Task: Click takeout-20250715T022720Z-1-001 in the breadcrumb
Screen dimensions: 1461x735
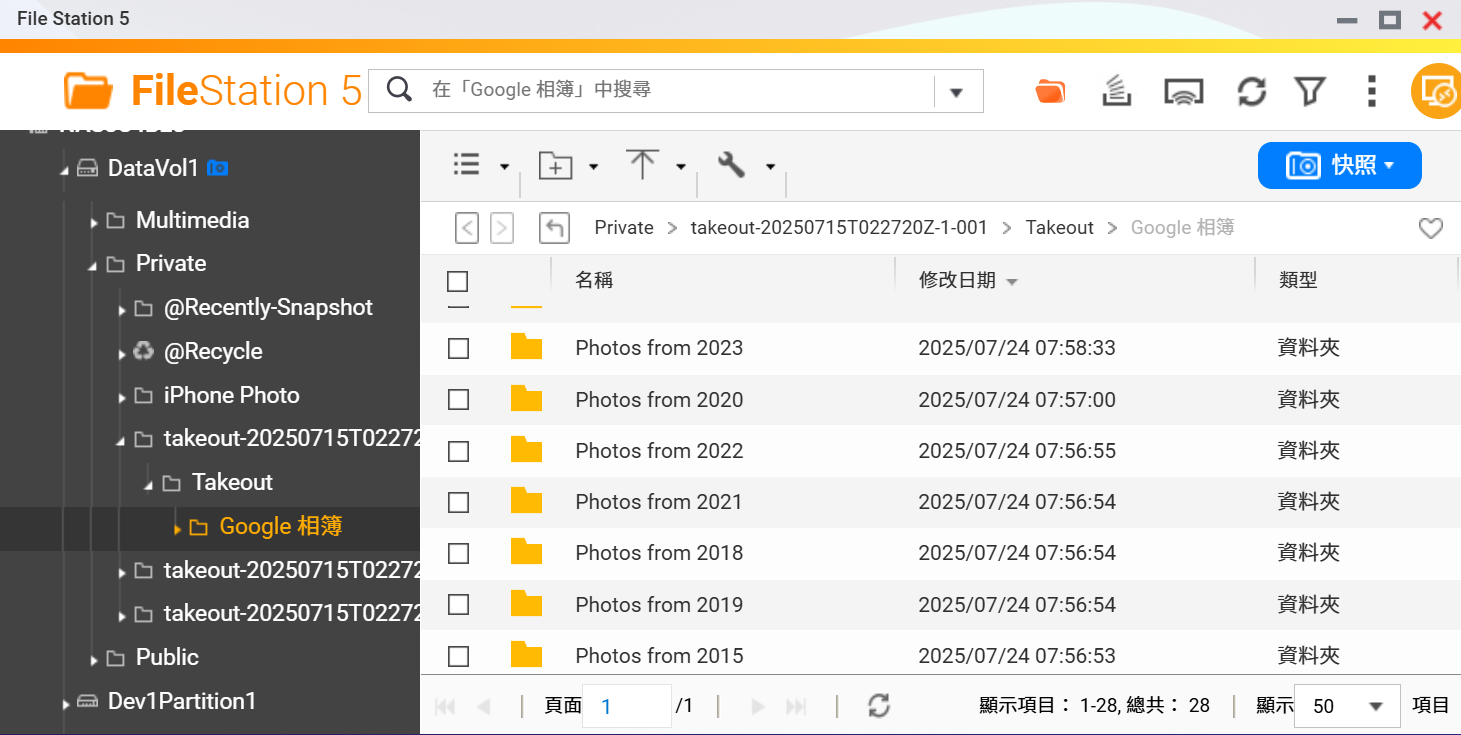Action: [x=839, y=228]
